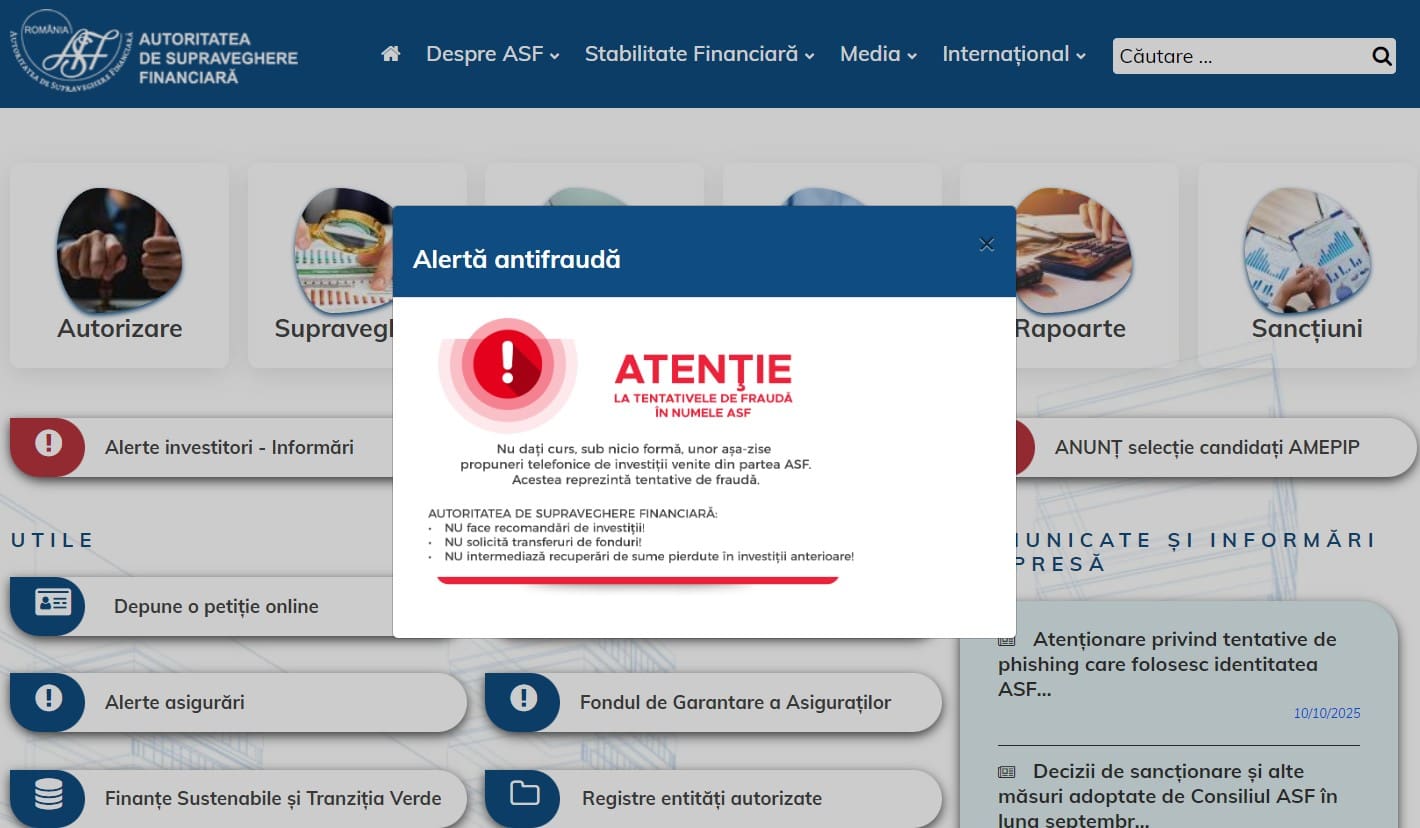The image size is (1420, 828).
Task: Click the Depune o petiție ID card icon
Action: click(53, 602)
